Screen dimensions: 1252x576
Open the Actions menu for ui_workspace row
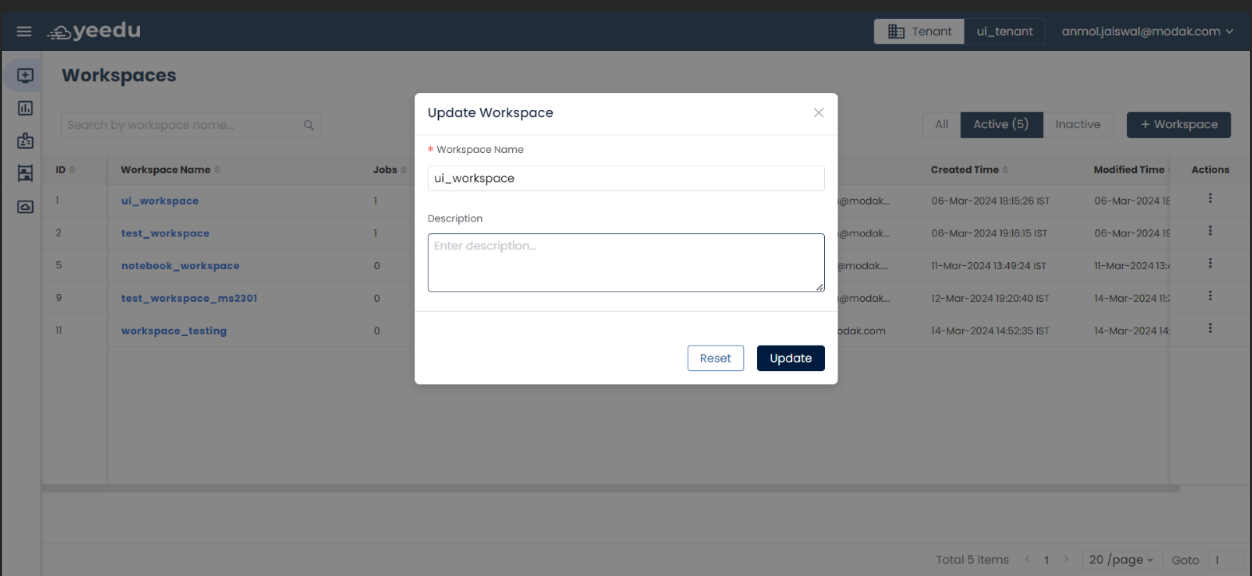pyautogui.click(x=1210, y=198)
